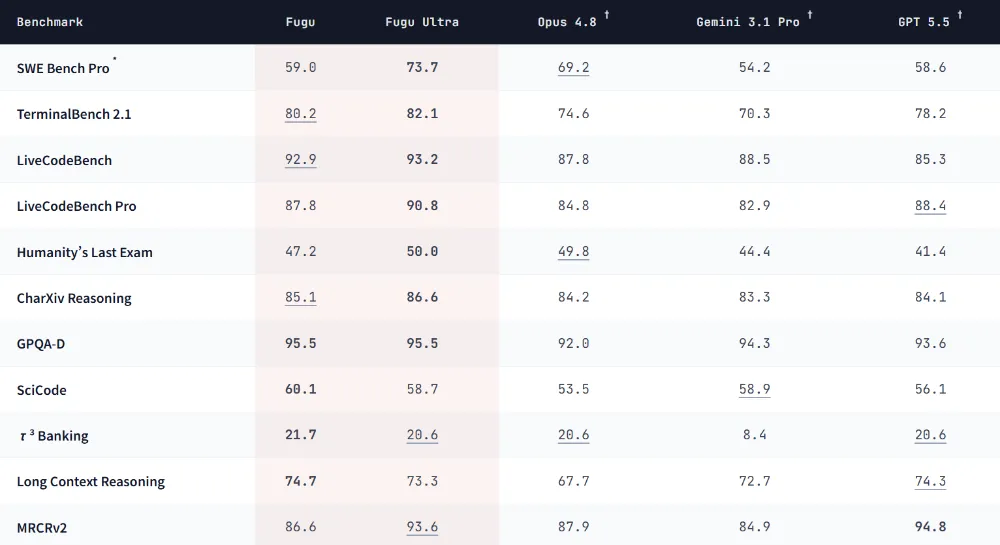The image size is (1000, 545).
Task: Click the underlined 58.9 Gemini SciCode score
Action: [754, 389]
